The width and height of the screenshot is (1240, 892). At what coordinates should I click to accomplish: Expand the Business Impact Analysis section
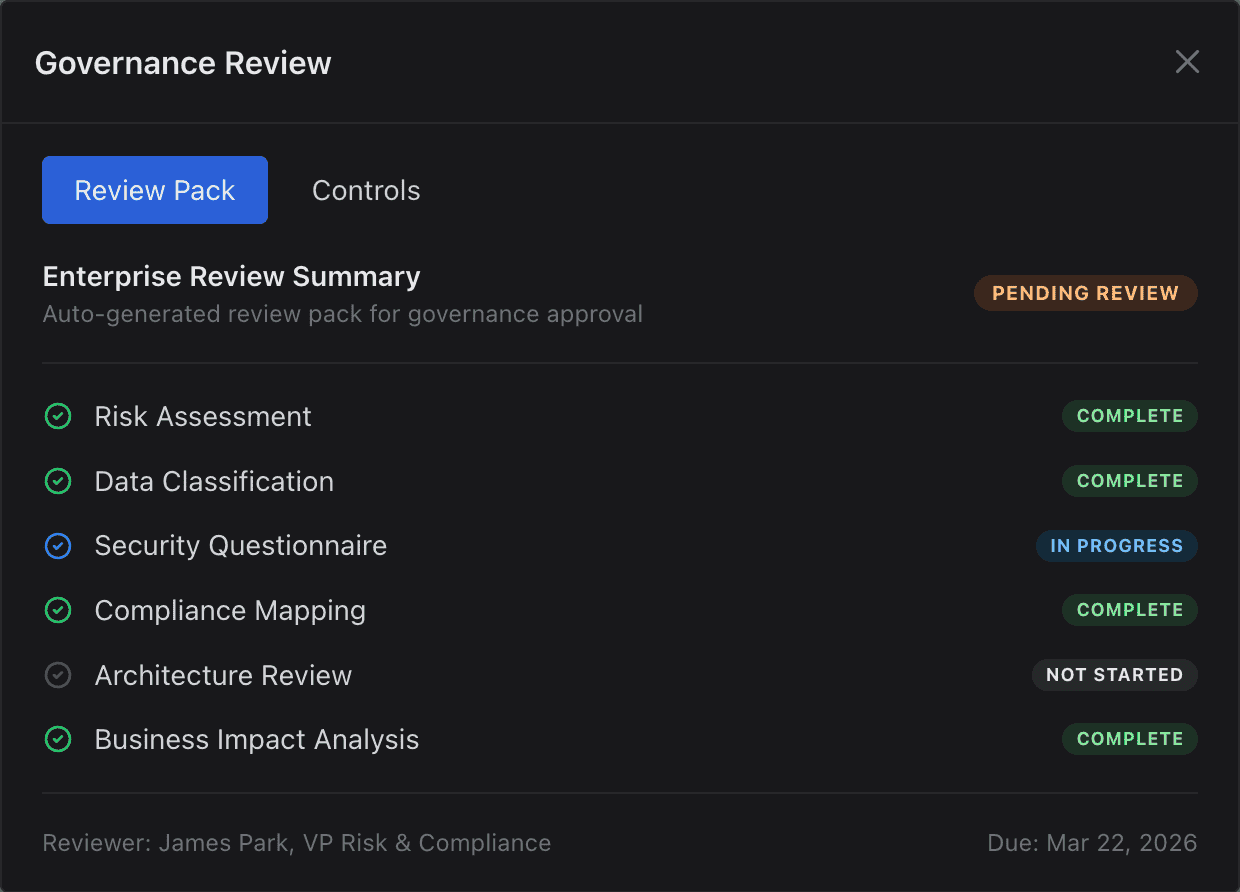(256, 739)
